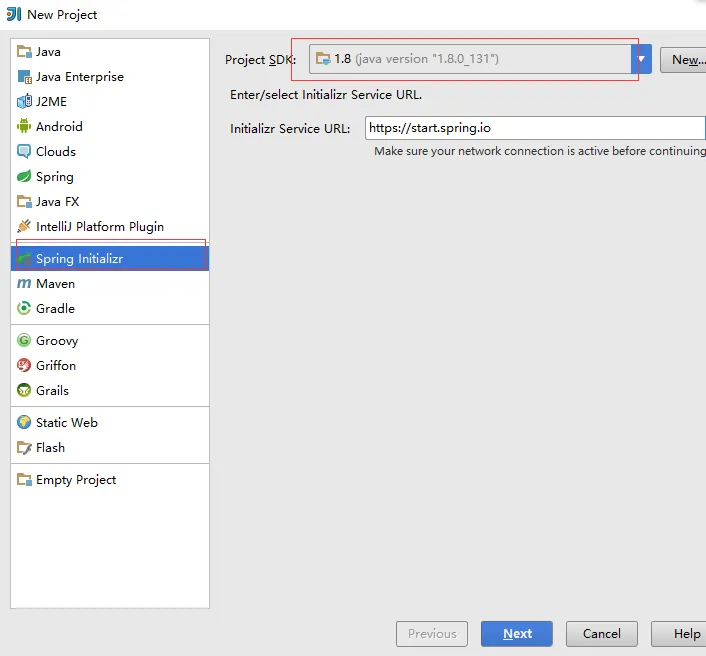Select J2ME in the list
This screenshot has width=706, height=656.
click(110, 102)
